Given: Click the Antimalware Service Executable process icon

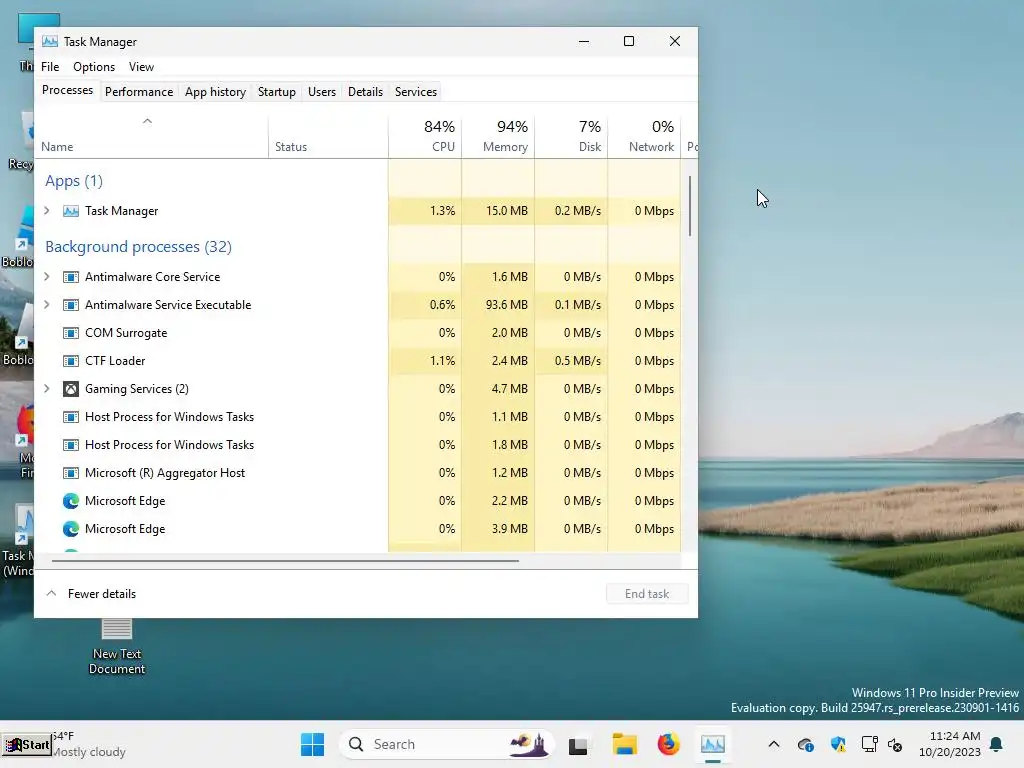Looking at the screenshot, I should (x=71, y=305).
